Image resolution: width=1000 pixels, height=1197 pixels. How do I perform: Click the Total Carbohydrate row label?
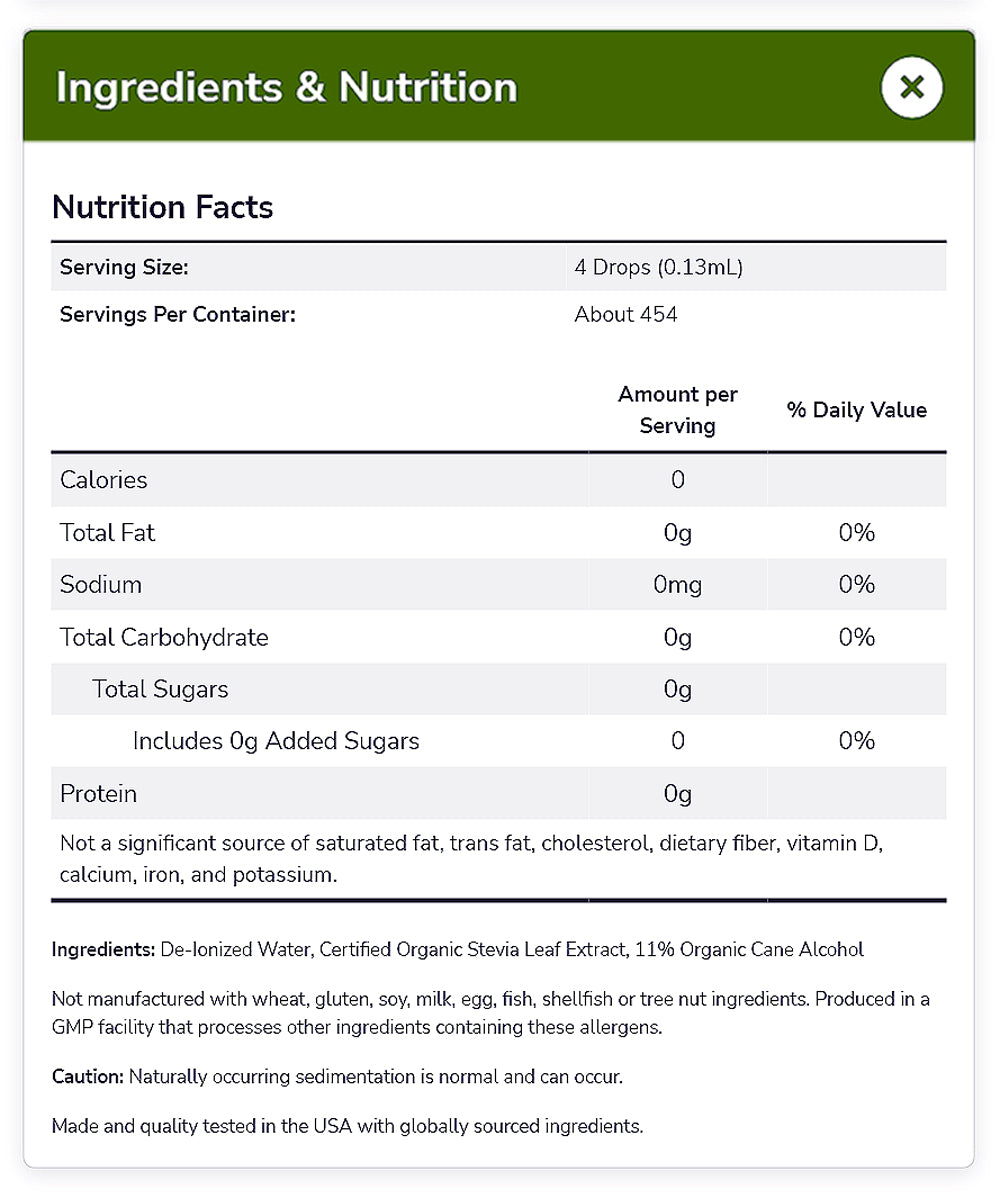pyautogui.click(x=164, y=637)
